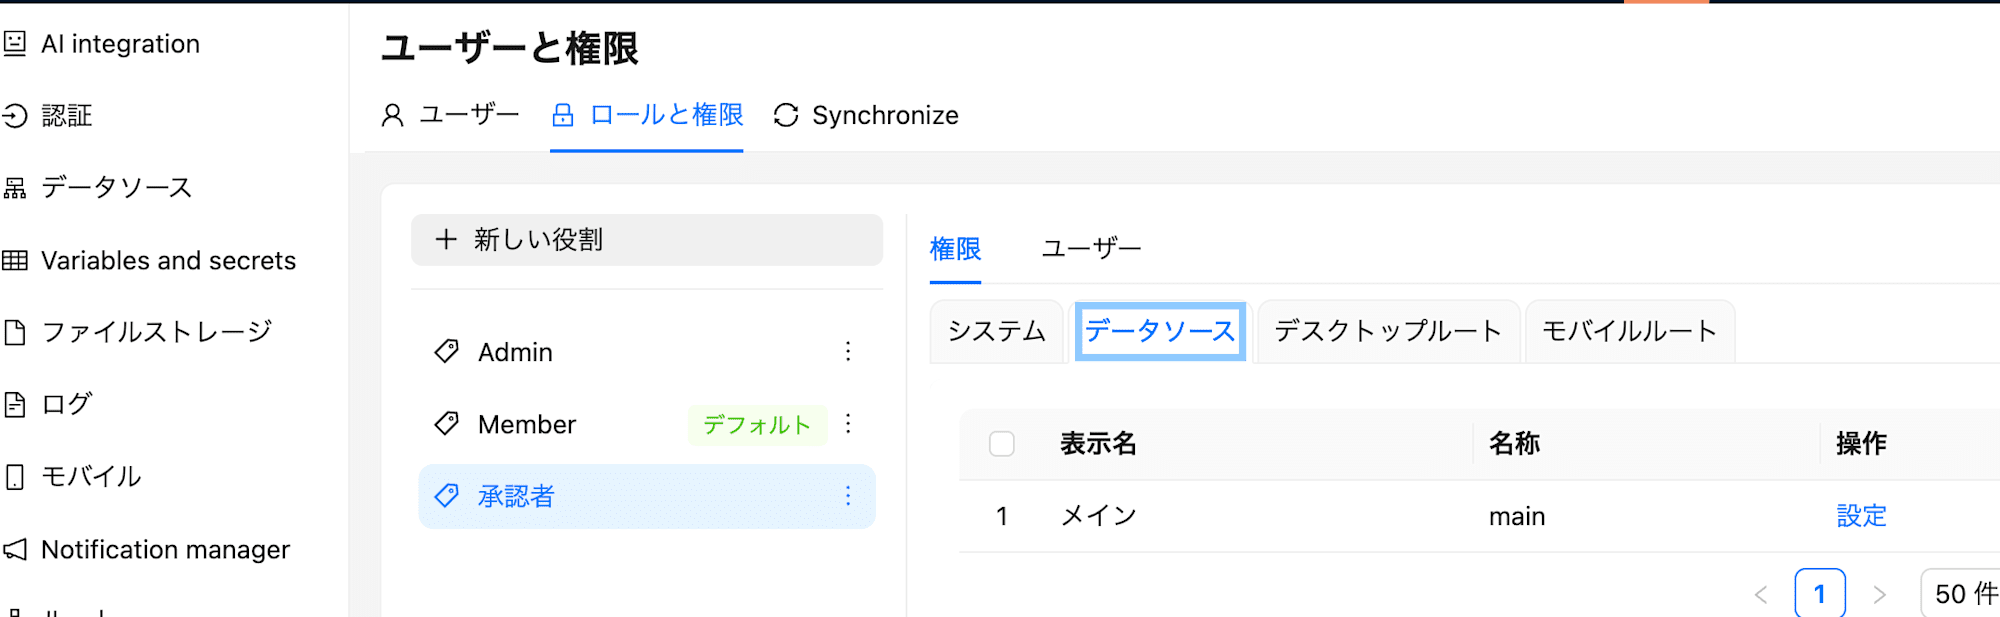Open the デスクトップルート permissions tab
The image size is (2000, 617).
1388,331
